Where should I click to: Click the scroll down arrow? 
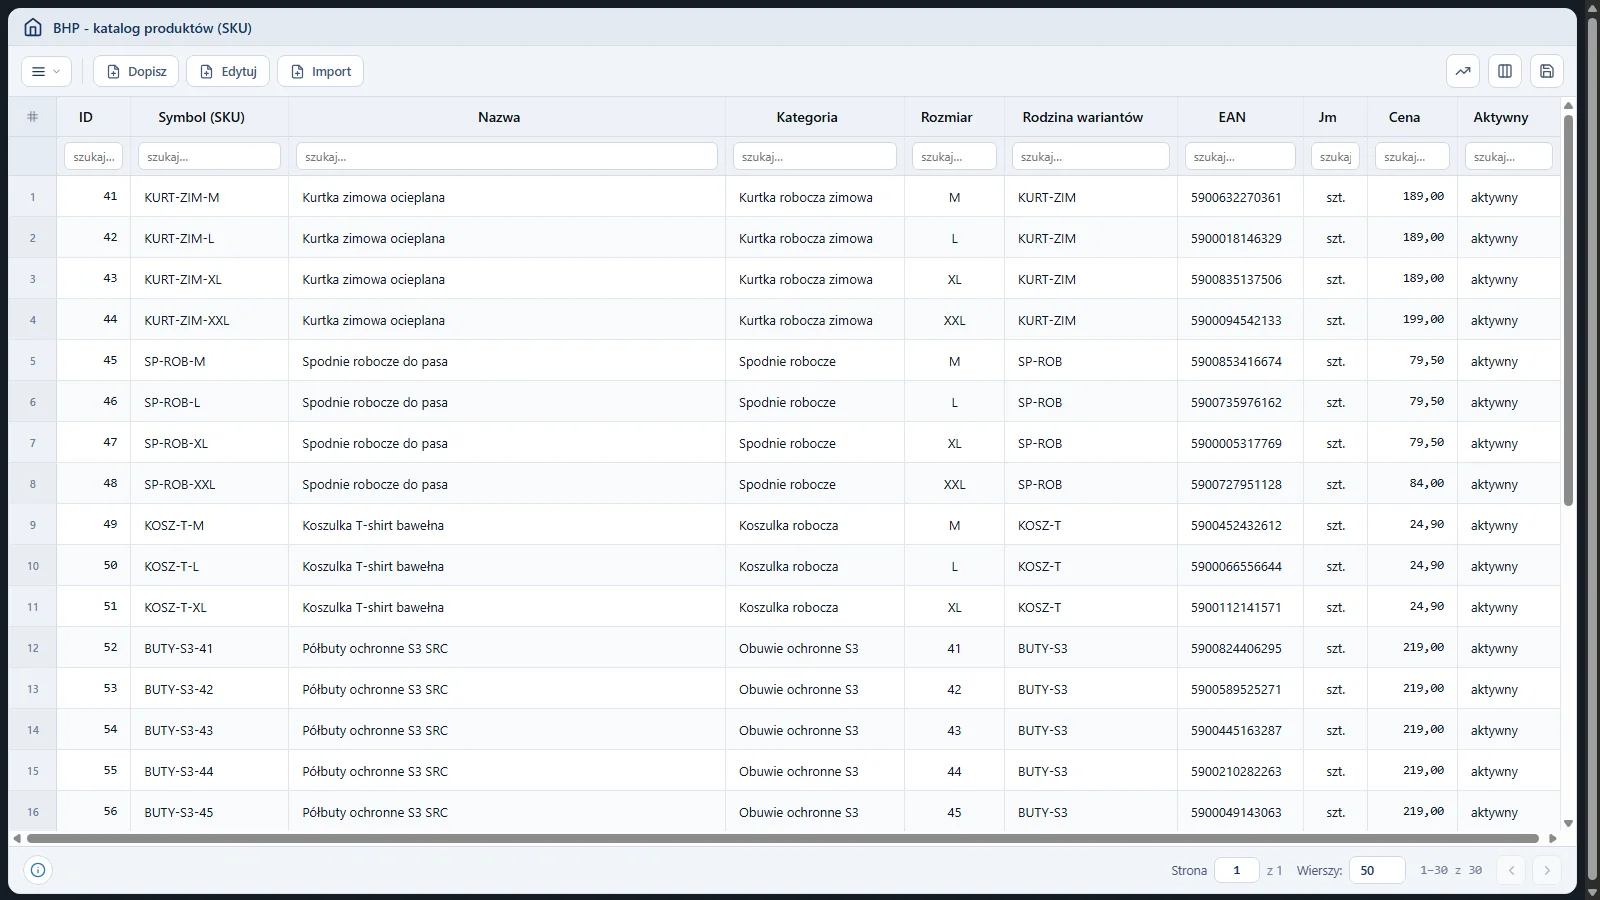point(1568,823)
